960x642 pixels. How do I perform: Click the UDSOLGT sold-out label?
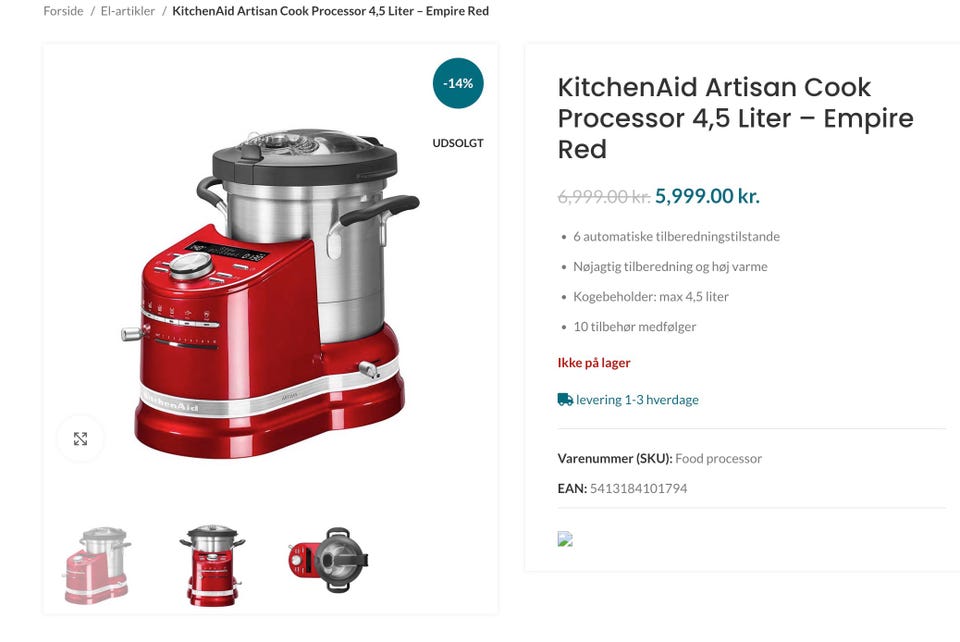pos(458,143)
